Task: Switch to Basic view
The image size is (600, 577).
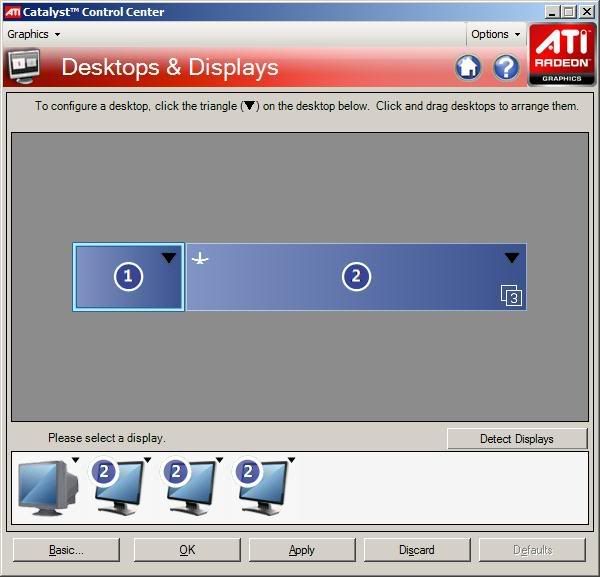Action: point(66,550)
